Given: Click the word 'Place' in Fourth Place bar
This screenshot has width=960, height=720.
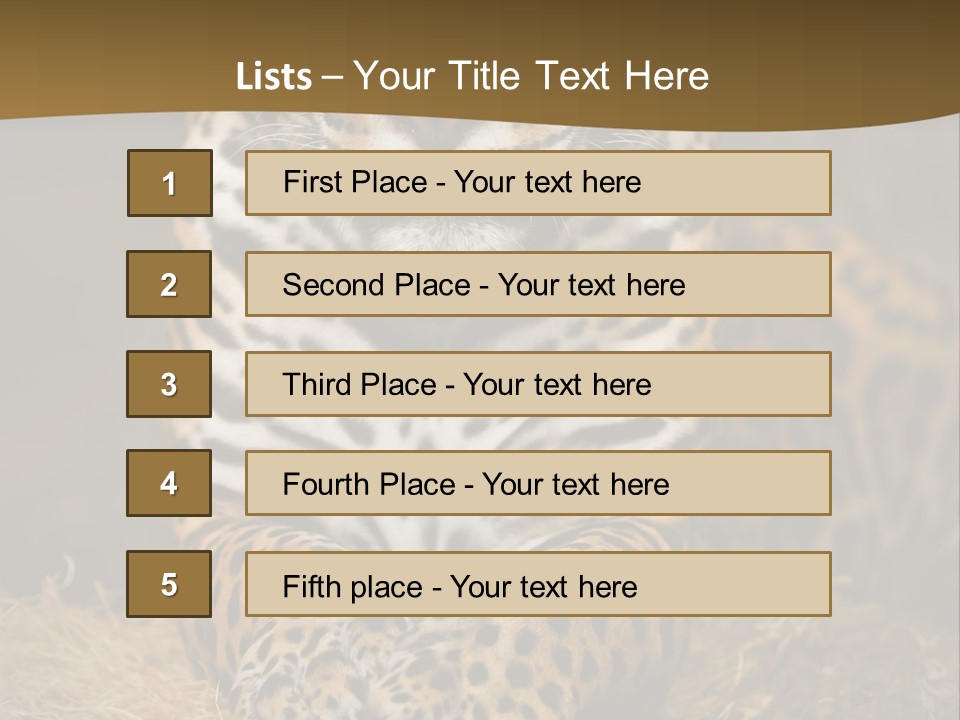Looking at the screenshot, I should [414, 485].
